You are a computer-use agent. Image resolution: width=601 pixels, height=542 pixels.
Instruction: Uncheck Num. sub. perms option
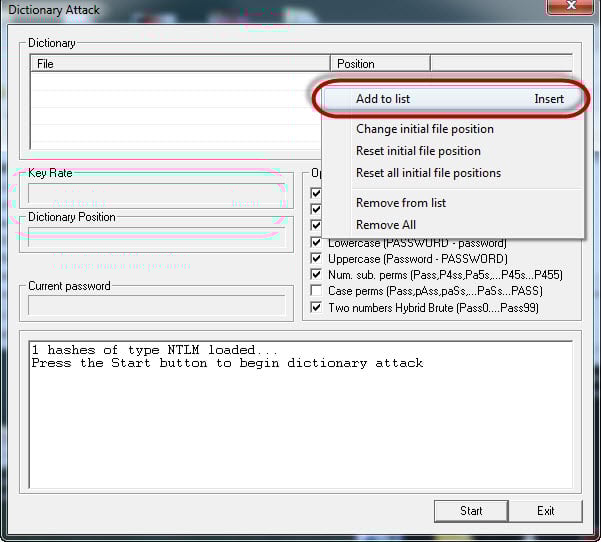coord(317,275)
